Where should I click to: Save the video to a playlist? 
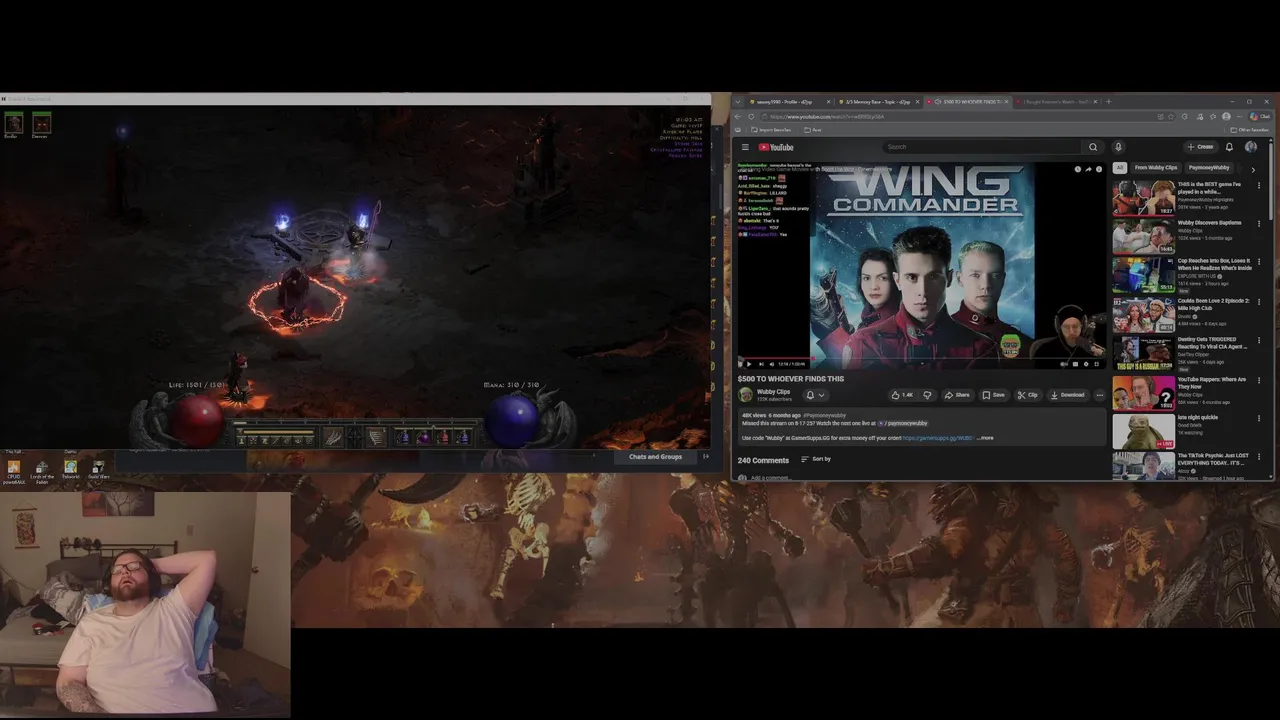(993, 395)
